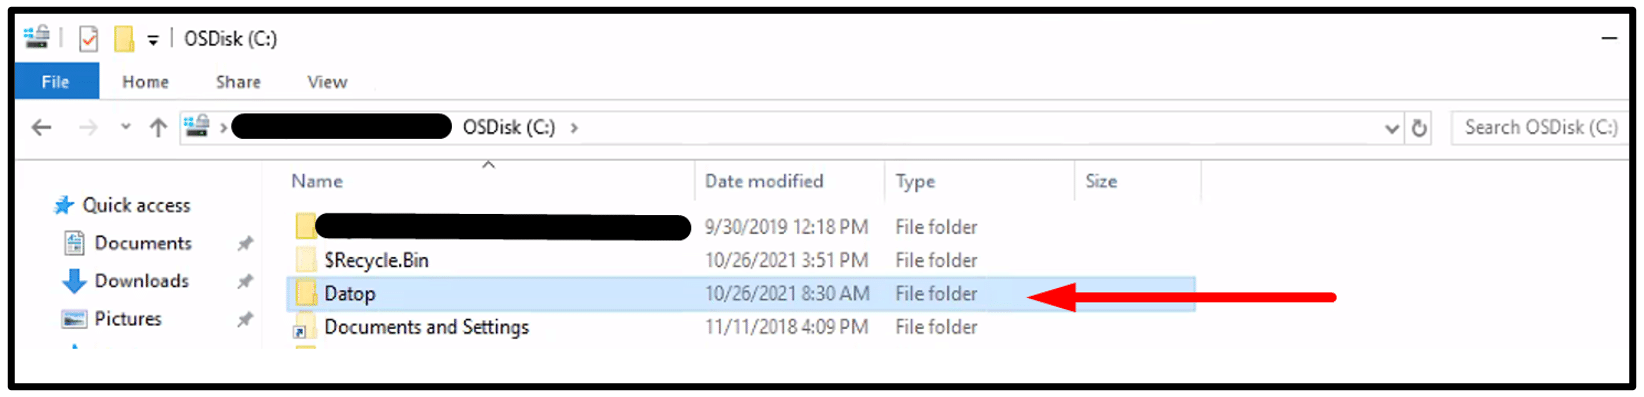Refresh the OSDisk (C:) view
The image size is (1644, 397).
coord(1418,128)
